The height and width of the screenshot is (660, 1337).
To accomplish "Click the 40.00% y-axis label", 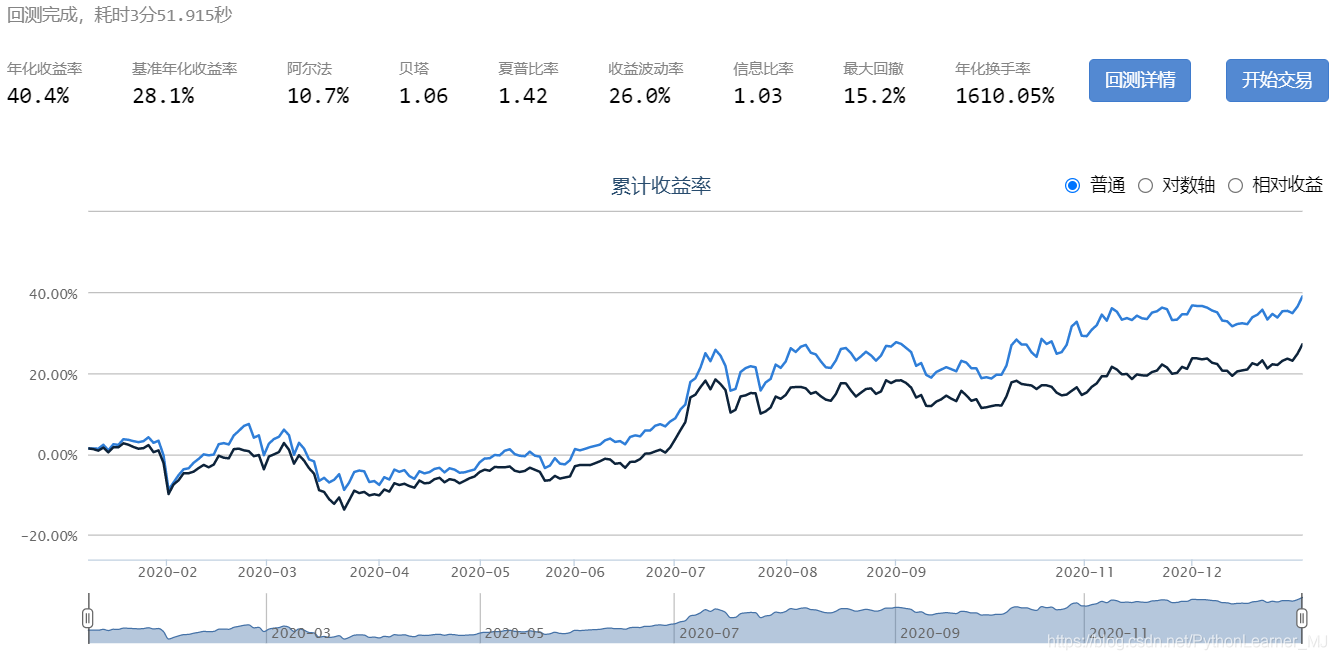I will point(53,294).
